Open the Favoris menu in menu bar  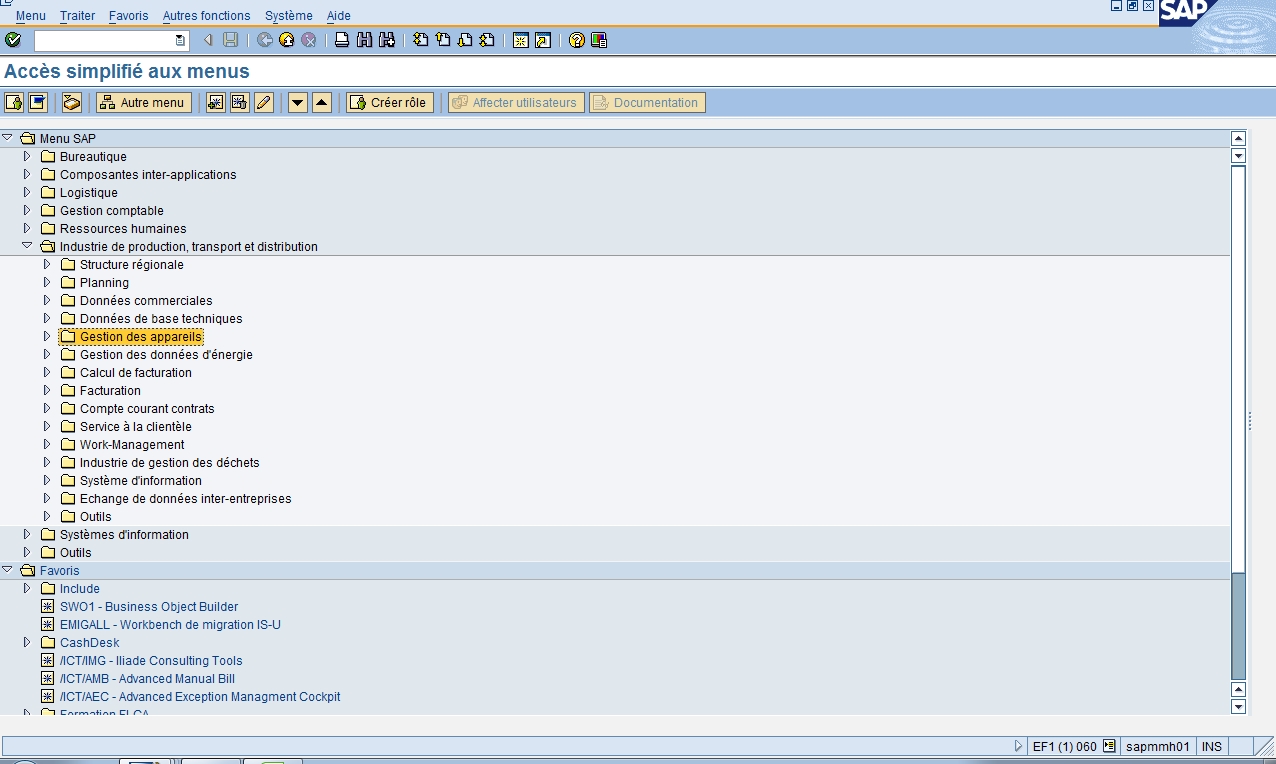point(128,16)
